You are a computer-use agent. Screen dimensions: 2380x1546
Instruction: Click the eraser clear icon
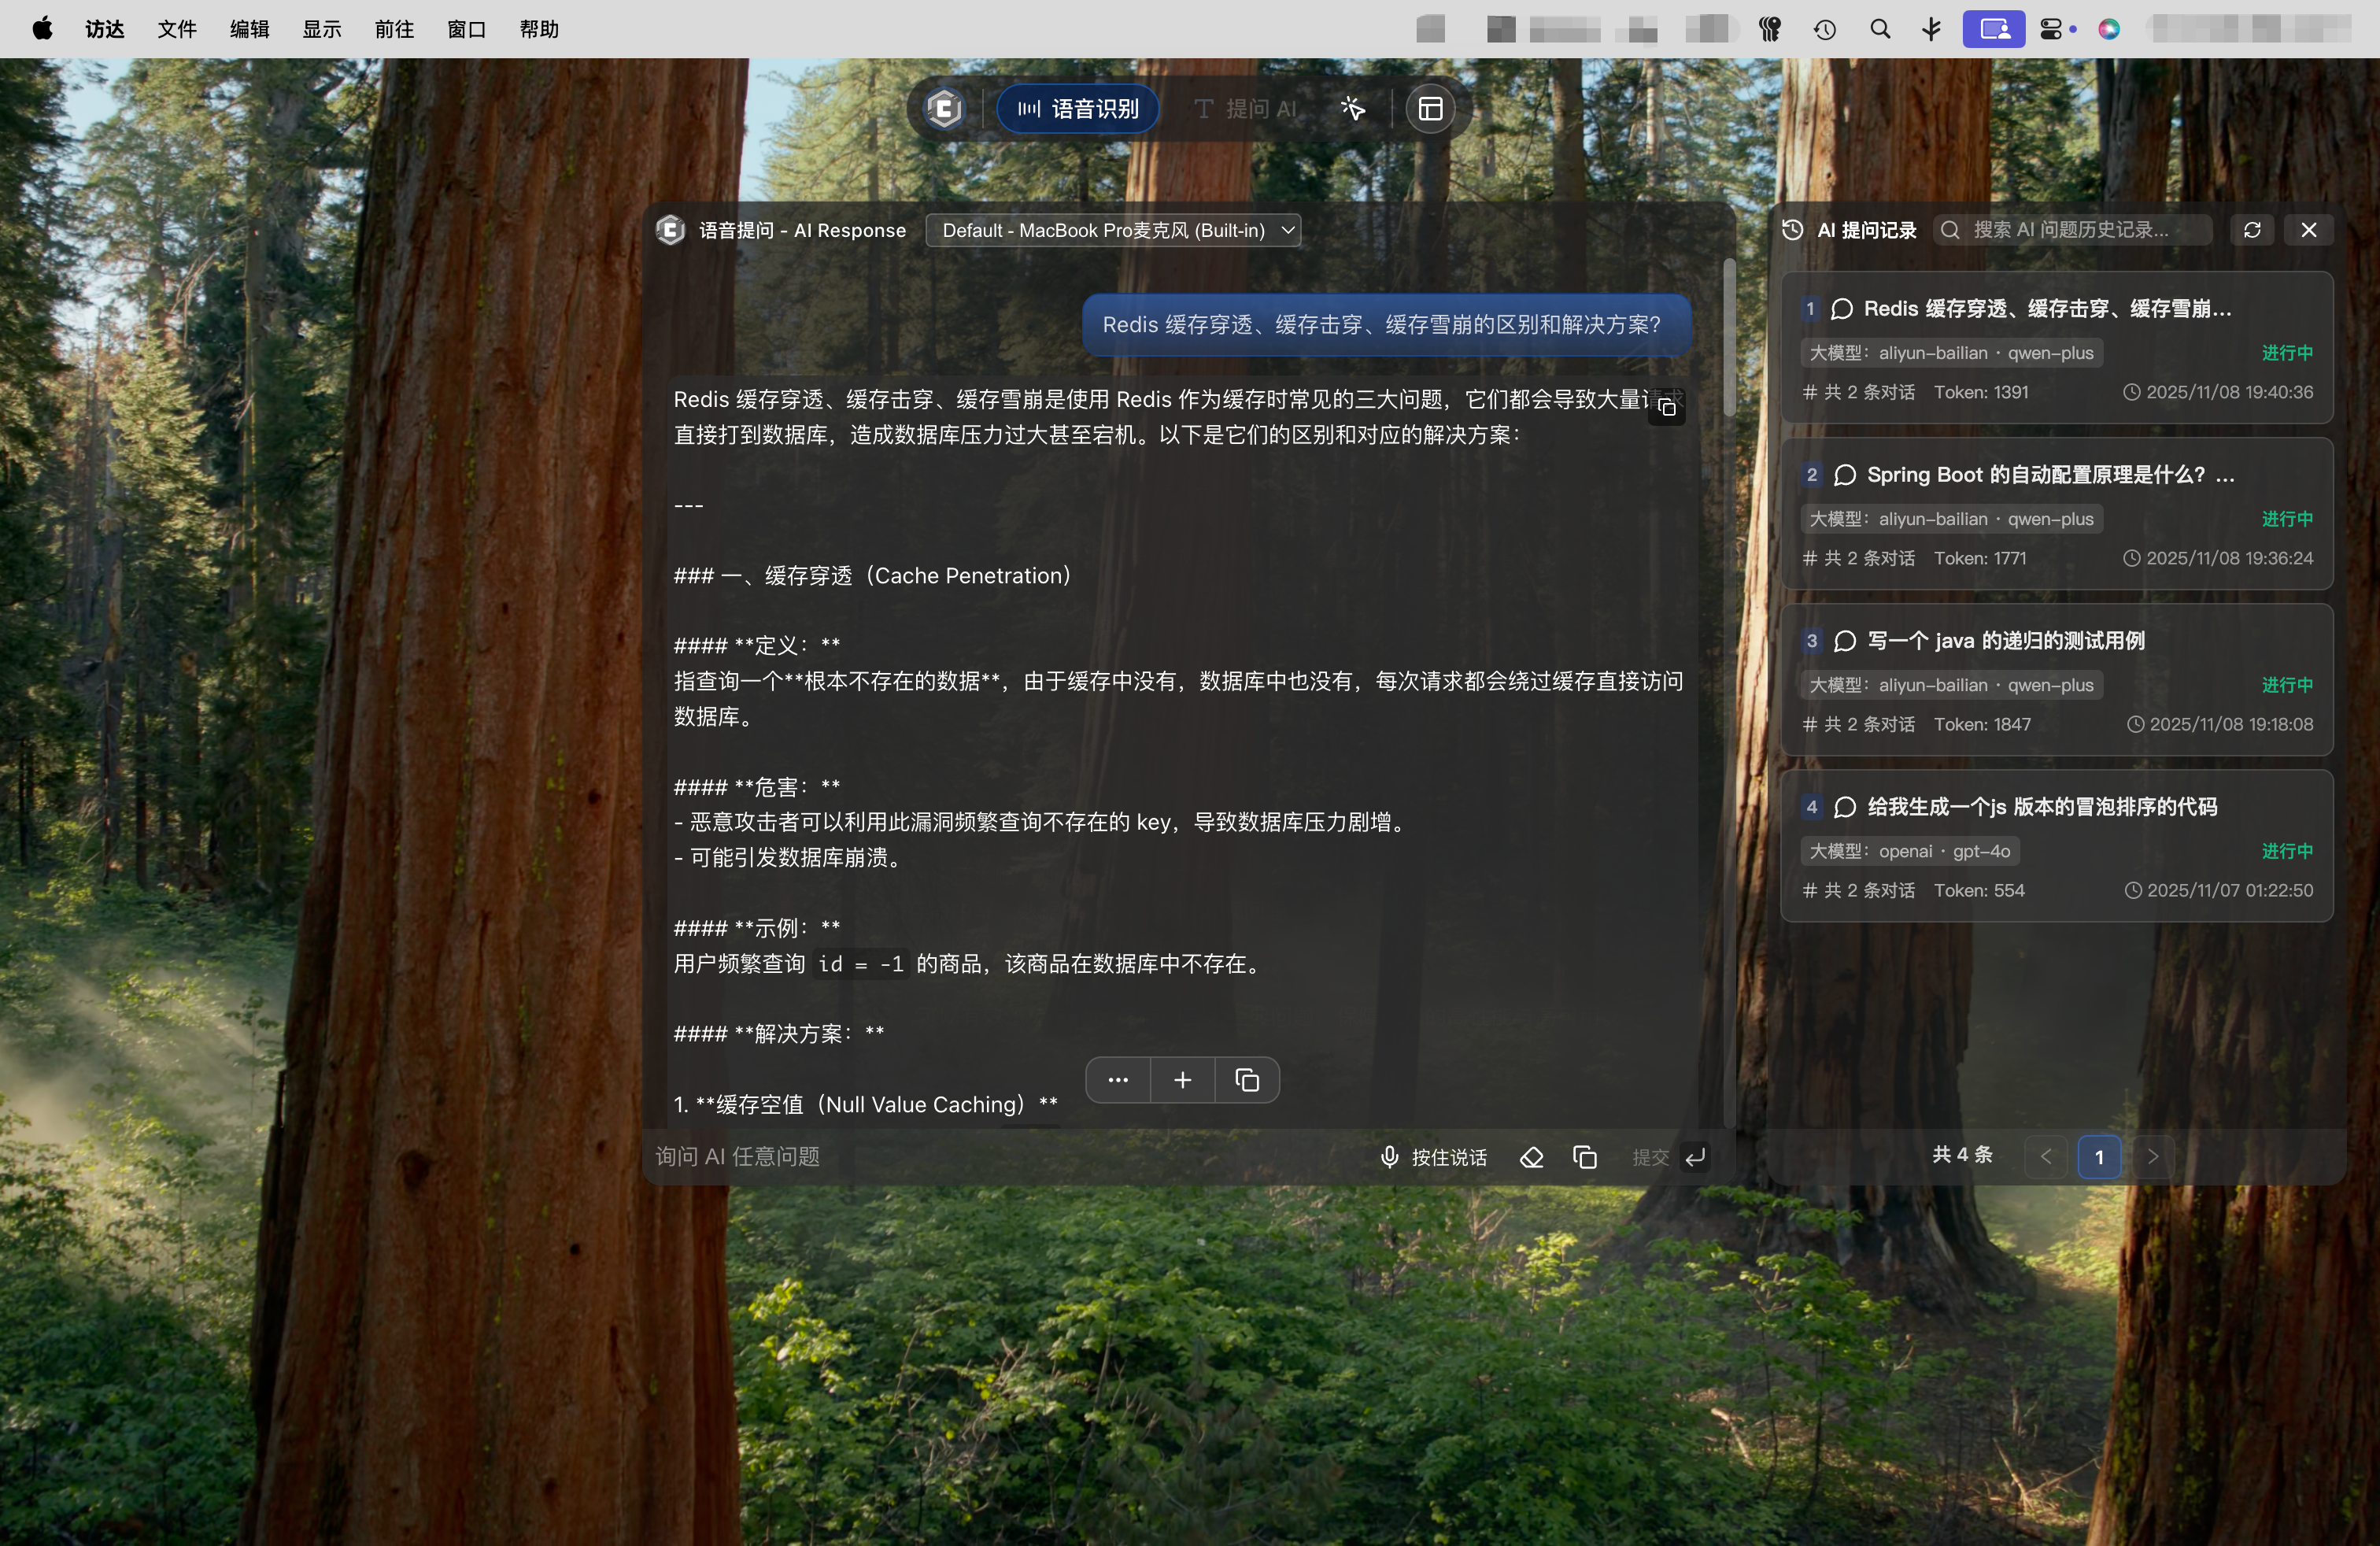coord(1531,1157)
